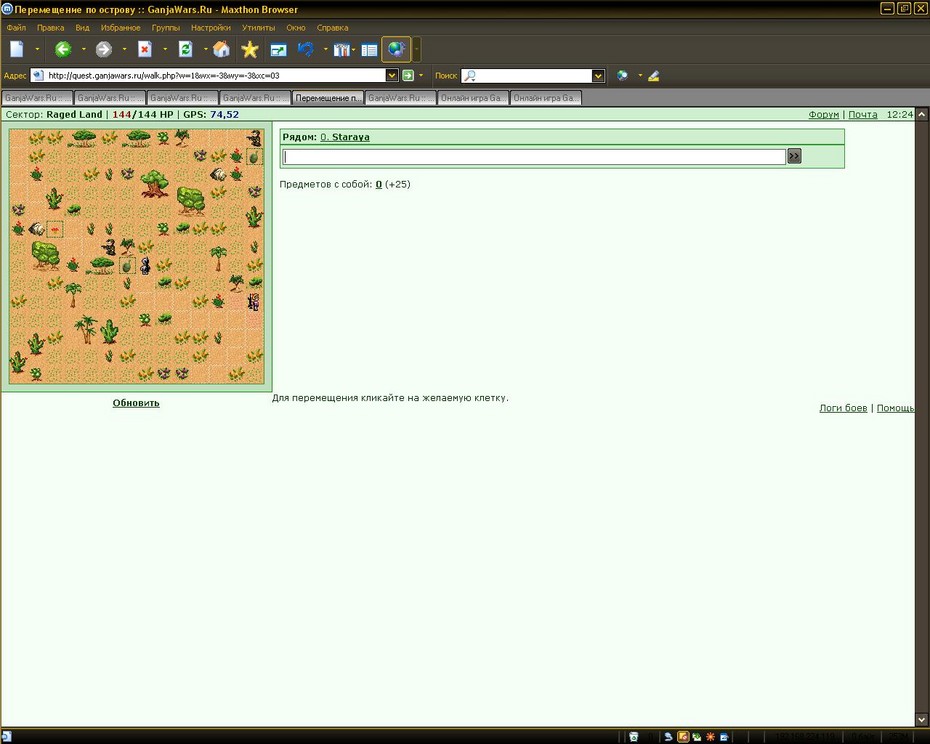Open the Правка menu
Image resolution: width=930 pixels, height=744 pixels.
tap(50, 27)
